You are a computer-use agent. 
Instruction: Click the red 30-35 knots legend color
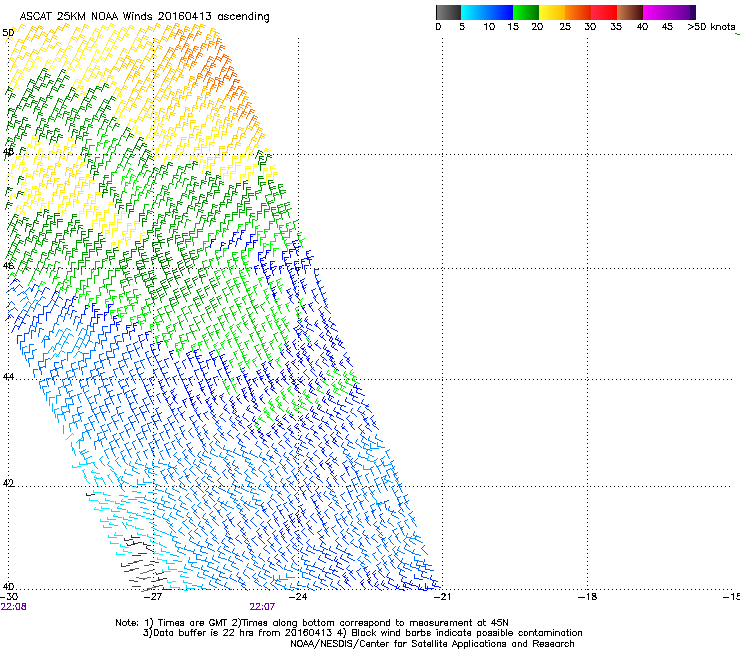(604, 12)
